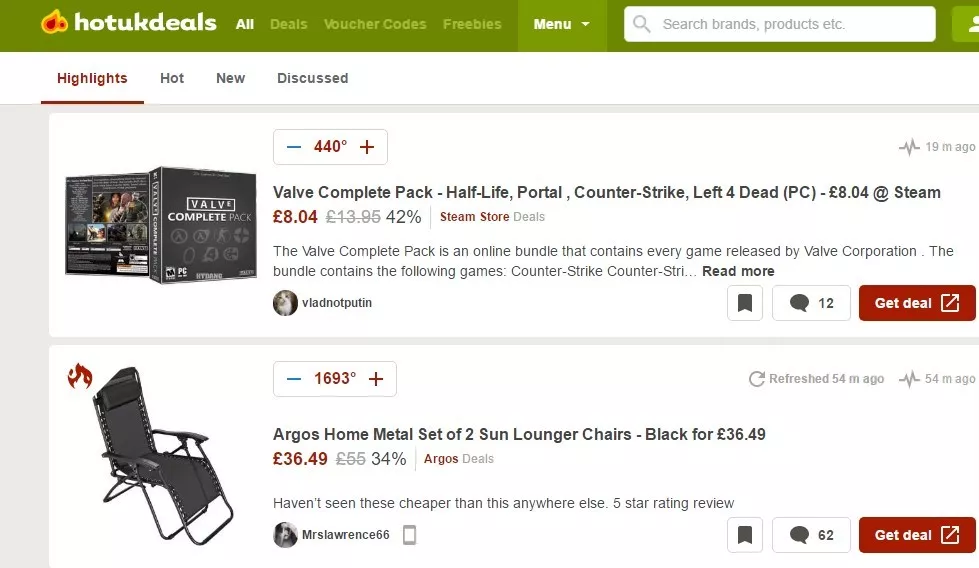The height and width of the screenshot is (568, 979).
Task: Switch to the Discussed tab
Action: coord(312,78)
